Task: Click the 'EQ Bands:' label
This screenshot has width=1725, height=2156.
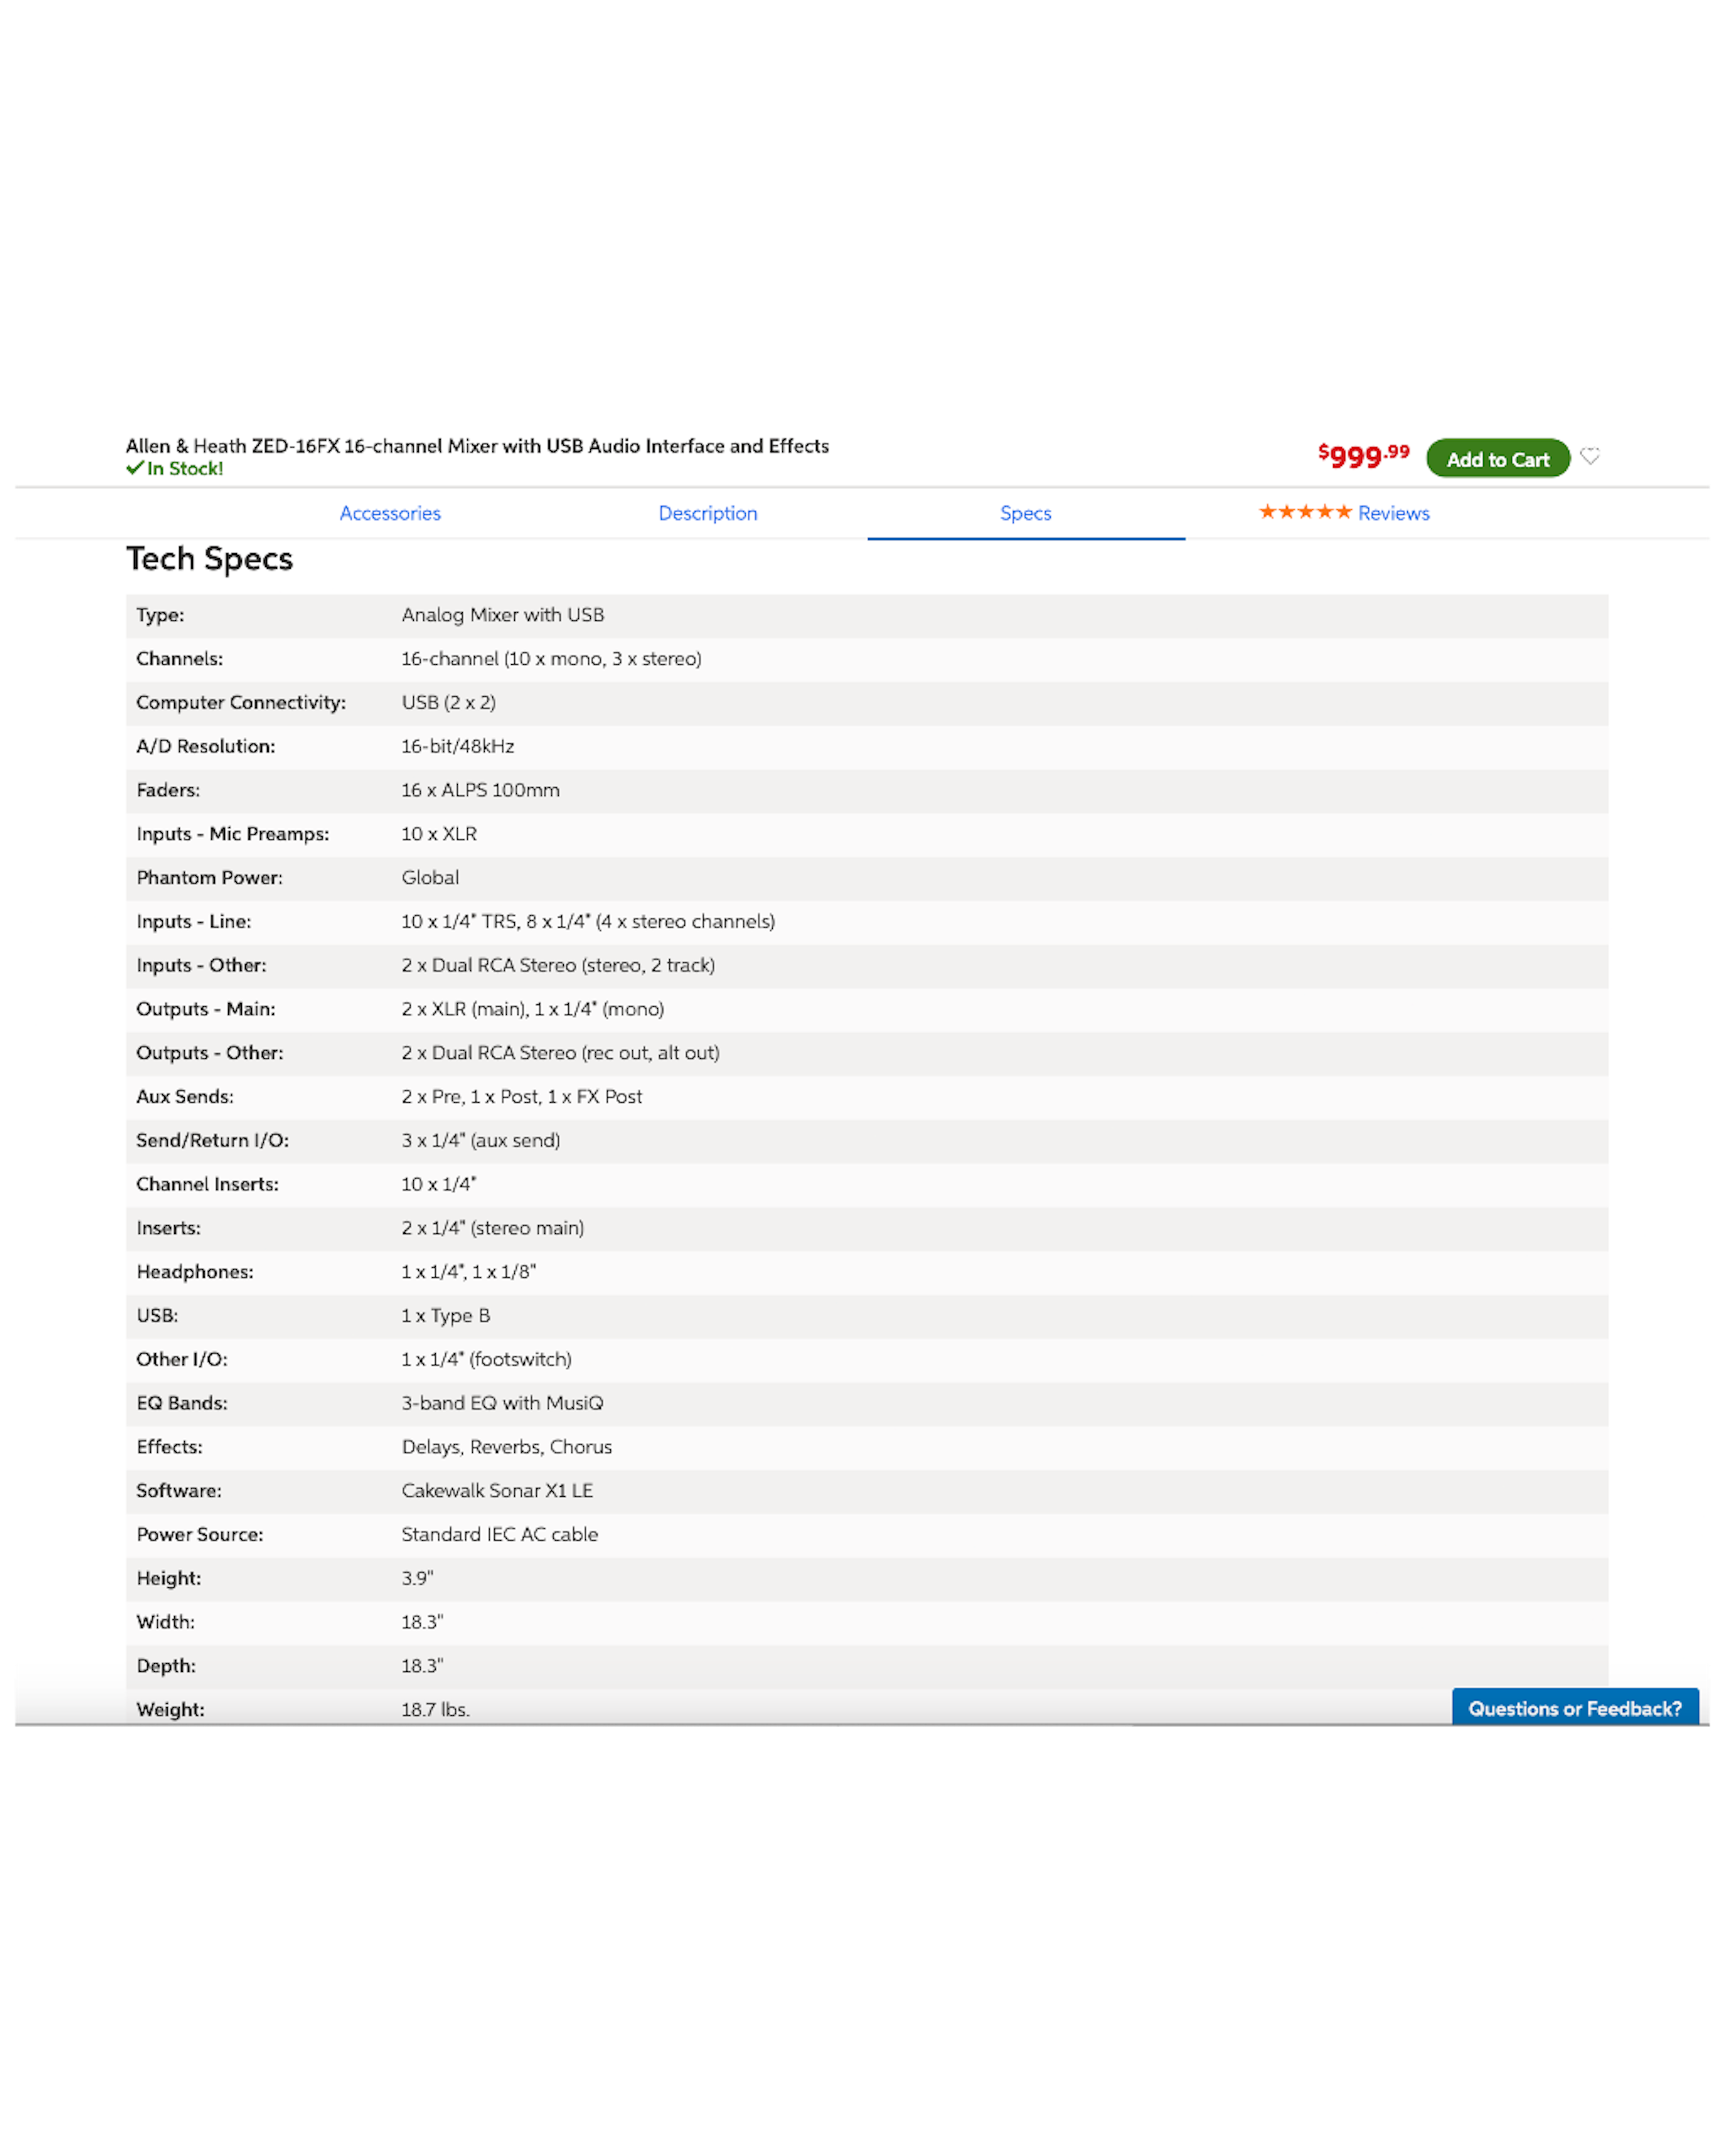Action: point(181,1403)
